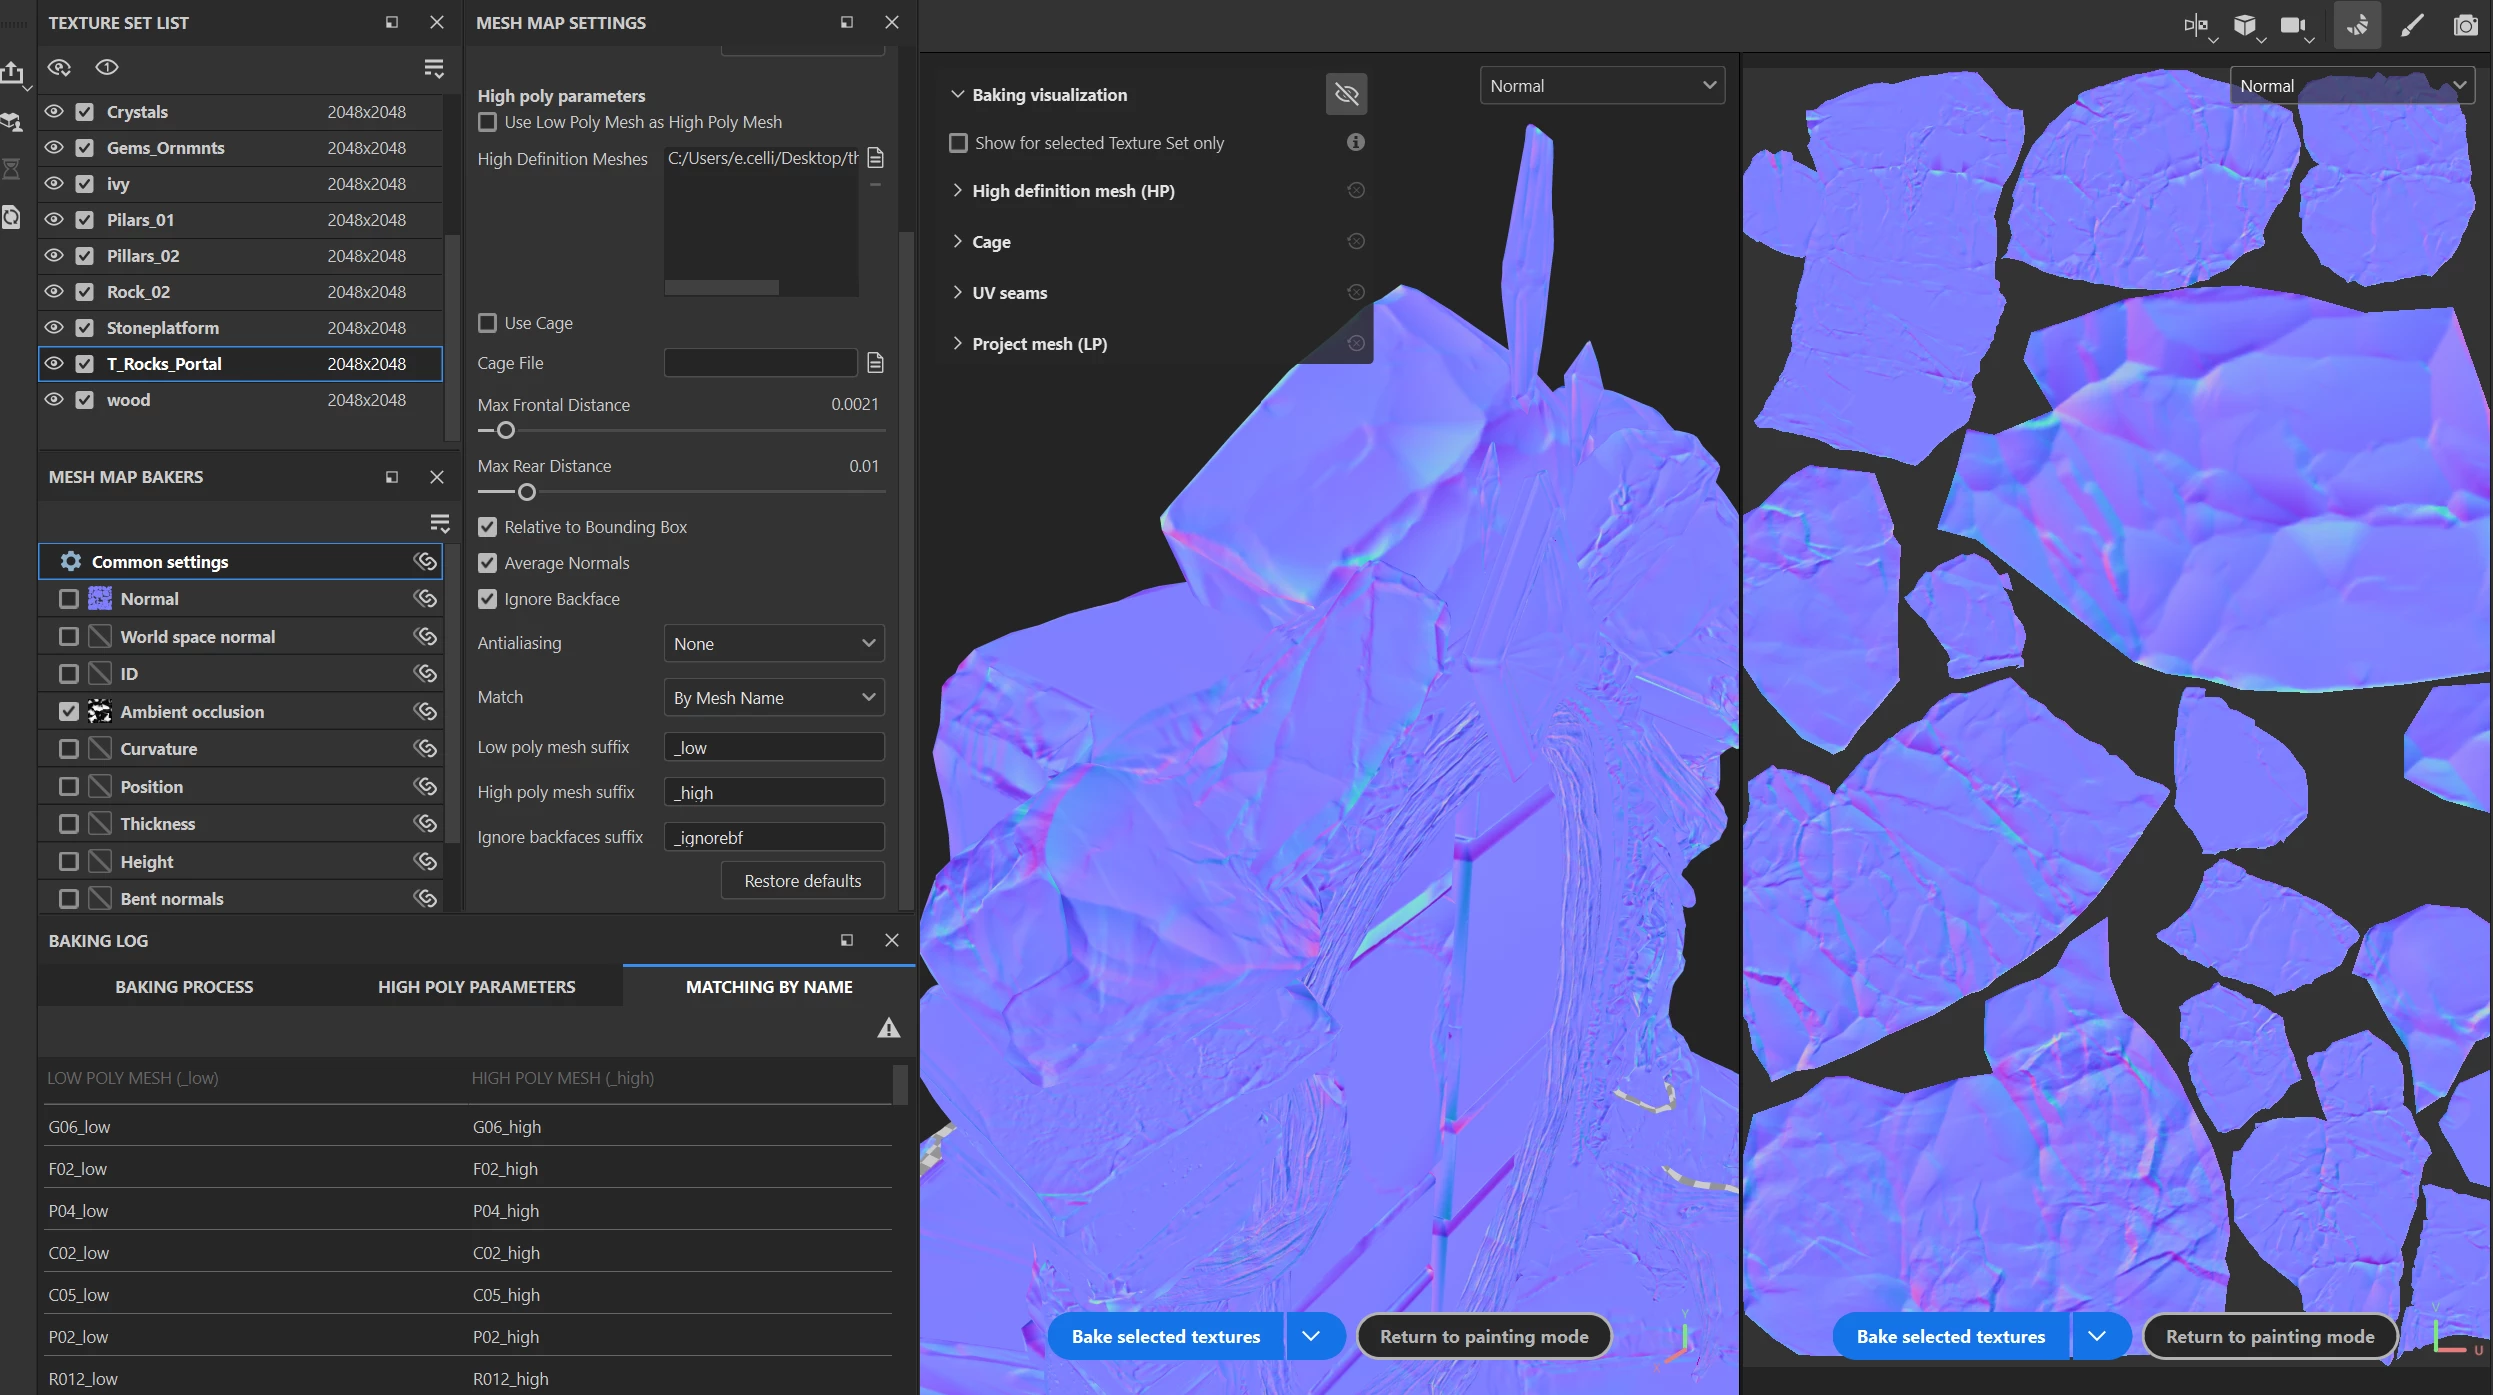Open the Match By Mesh Name dropdown
Screen dimensions: 2493x1395
tap(773, 698)
